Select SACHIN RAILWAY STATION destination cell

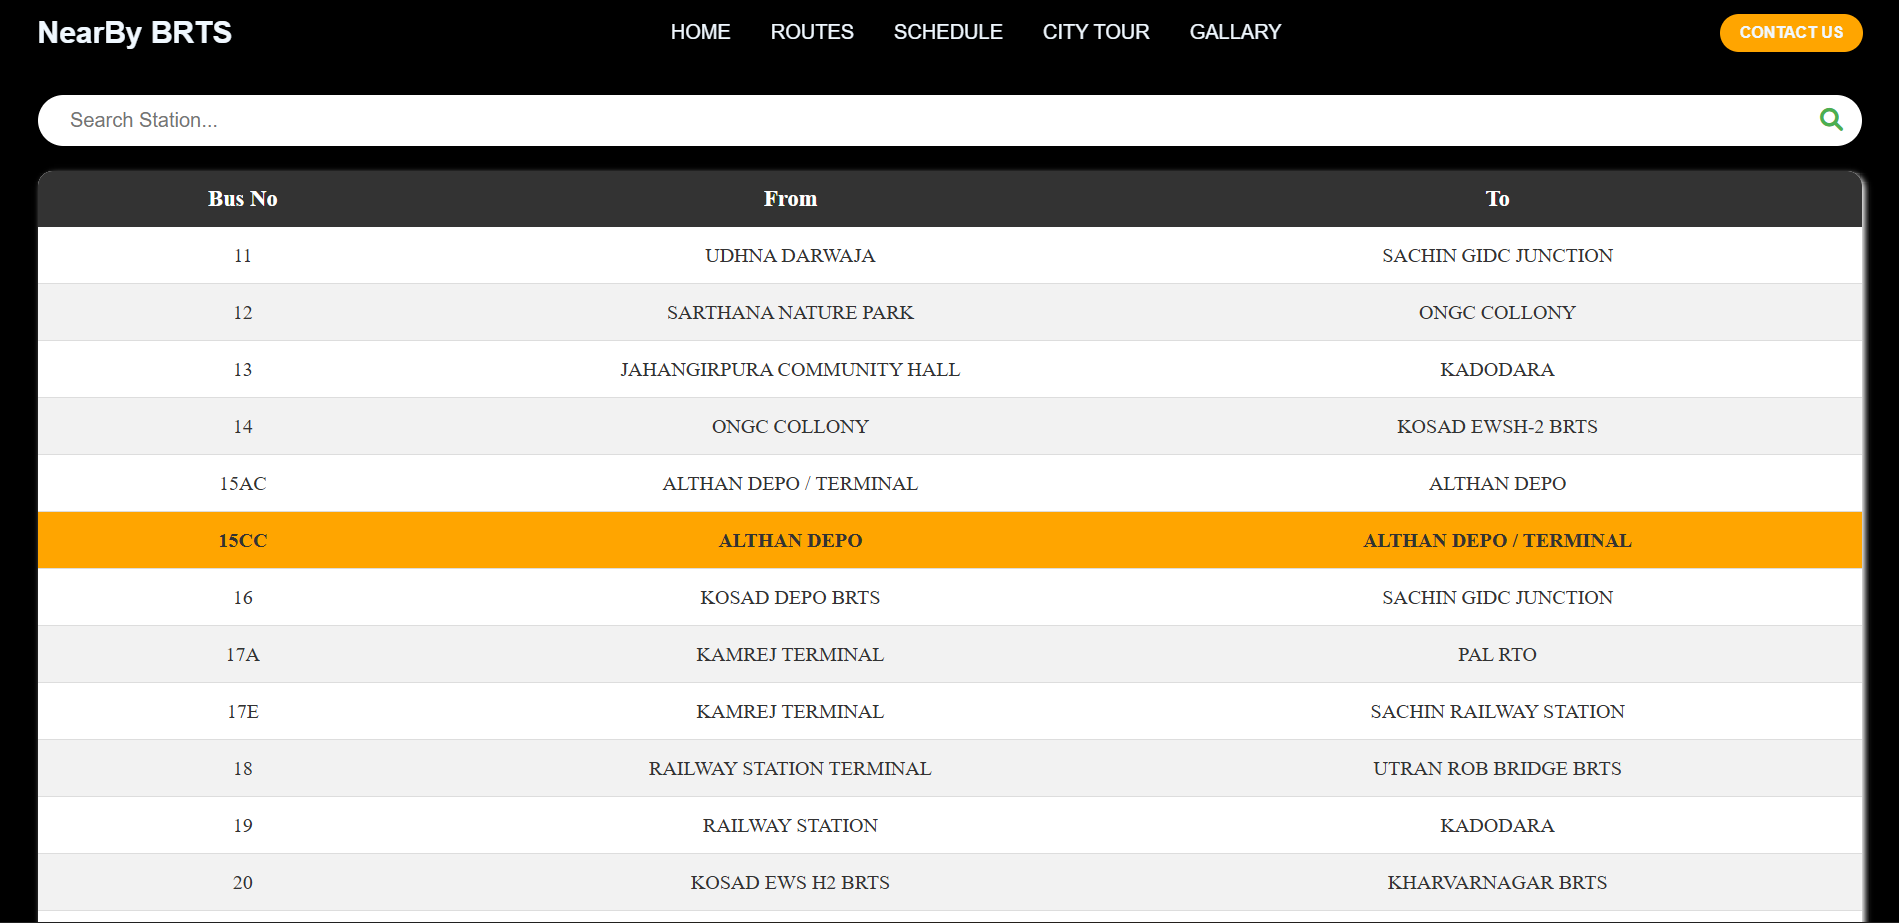tap(1496, 712)
